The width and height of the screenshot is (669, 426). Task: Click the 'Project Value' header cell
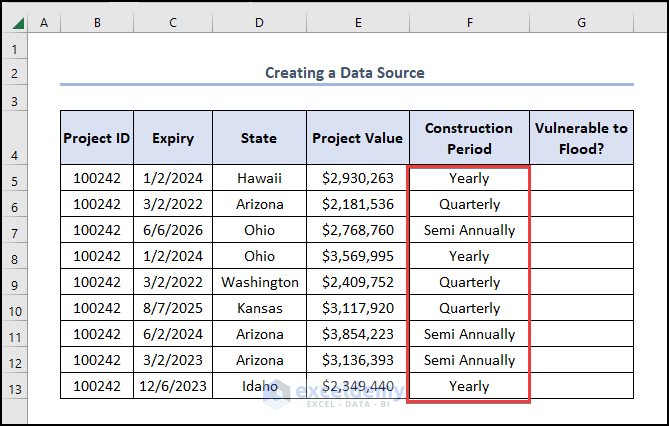click(357, 139)
